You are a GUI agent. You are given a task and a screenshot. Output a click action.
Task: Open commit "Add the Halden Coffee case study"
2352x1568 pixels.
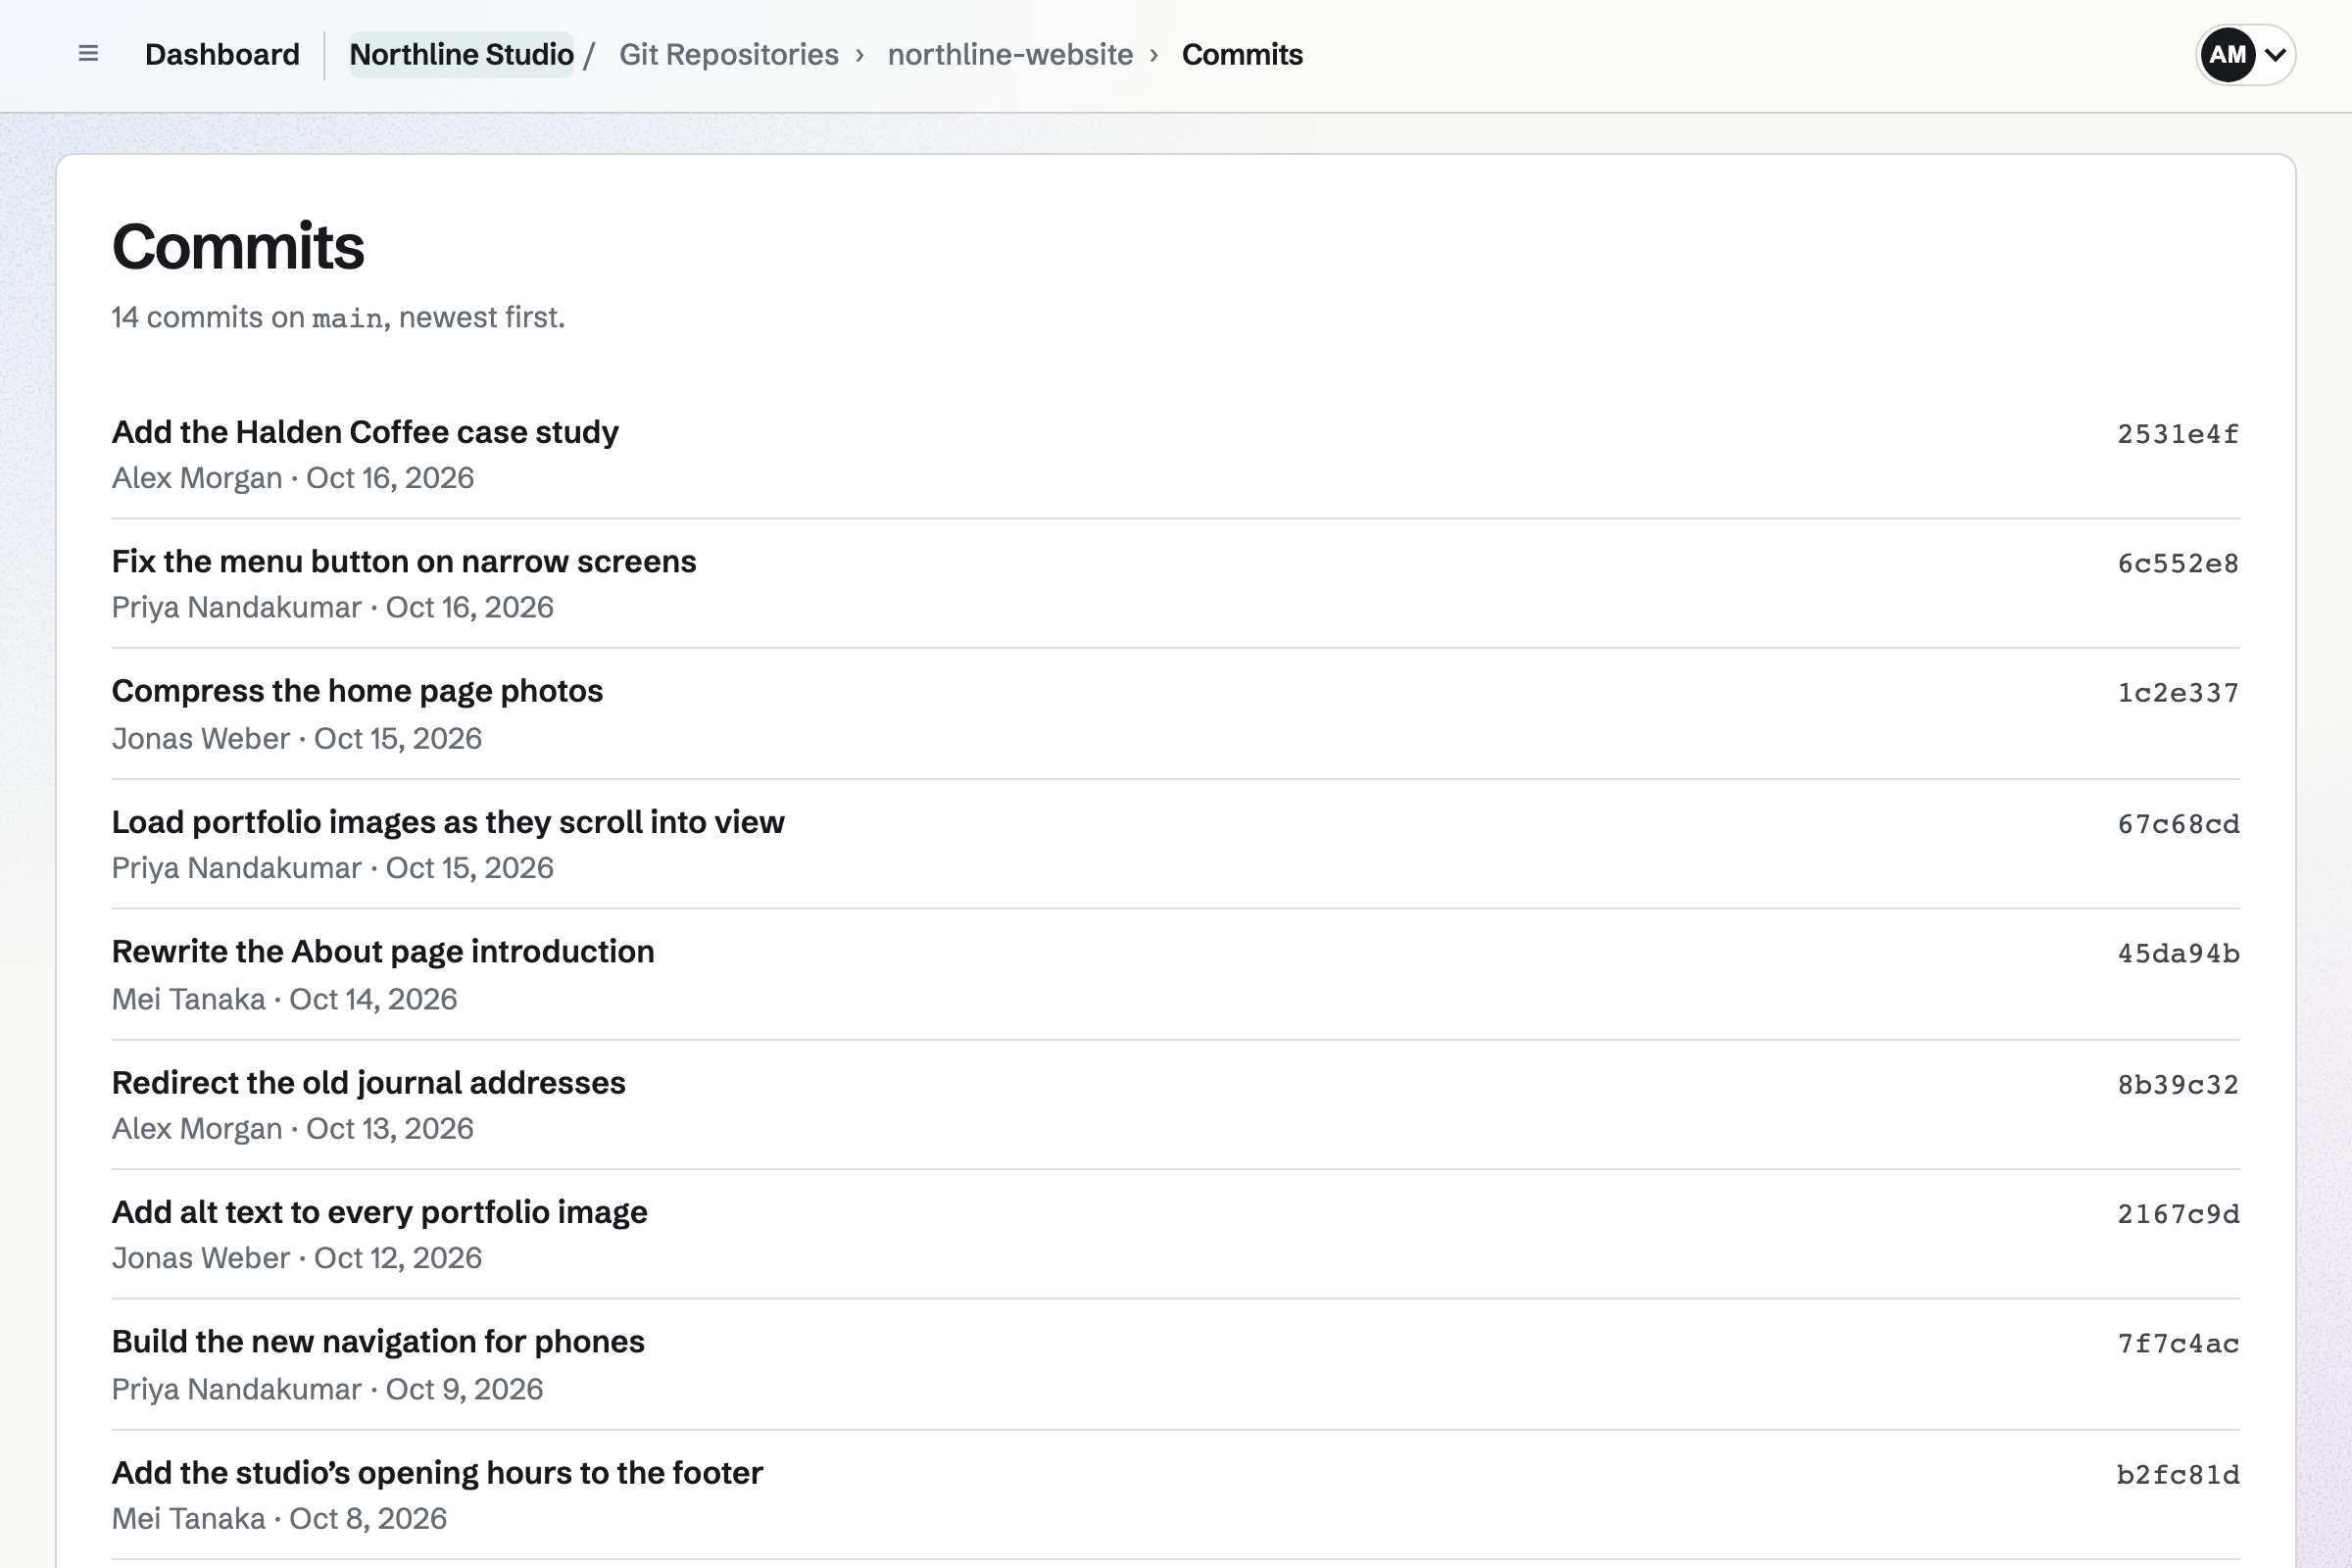pos(365,432)
